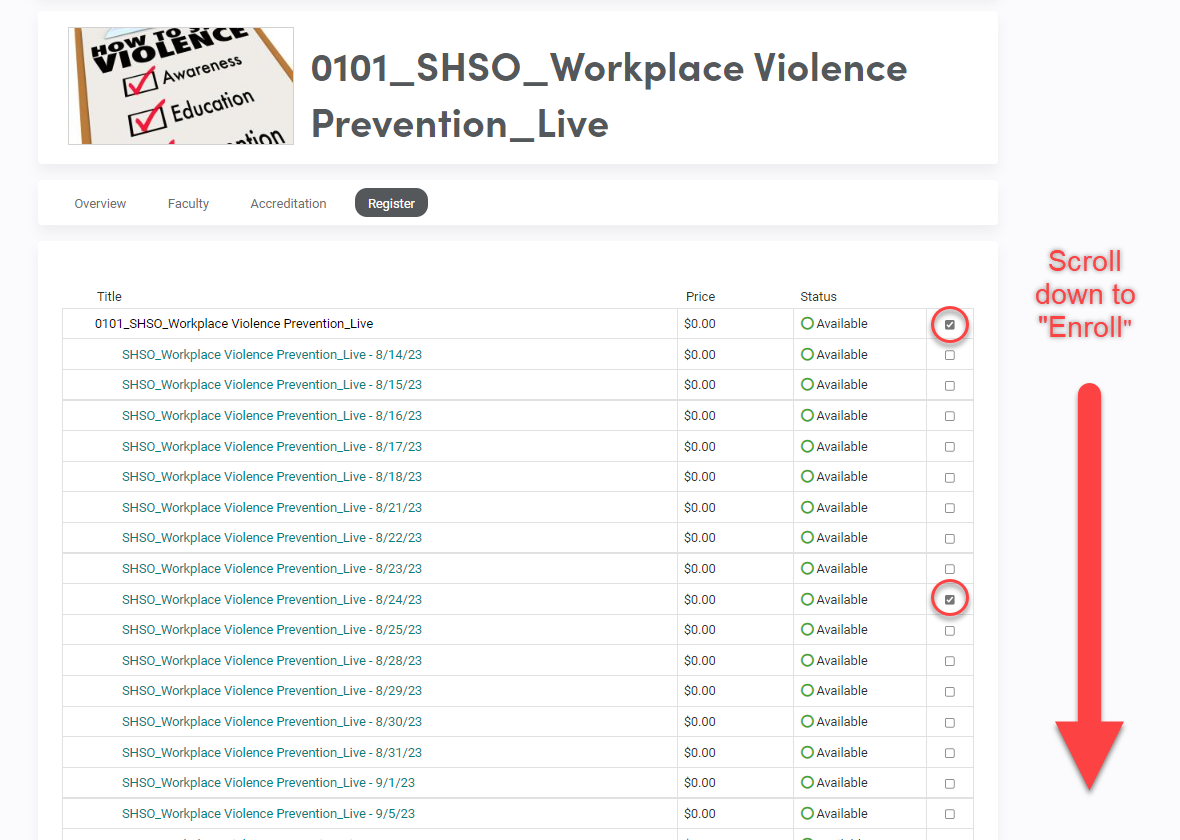Viewport: 1180px width, 840px height.
Task: Click the Title column header
Action: click(109, 296)
